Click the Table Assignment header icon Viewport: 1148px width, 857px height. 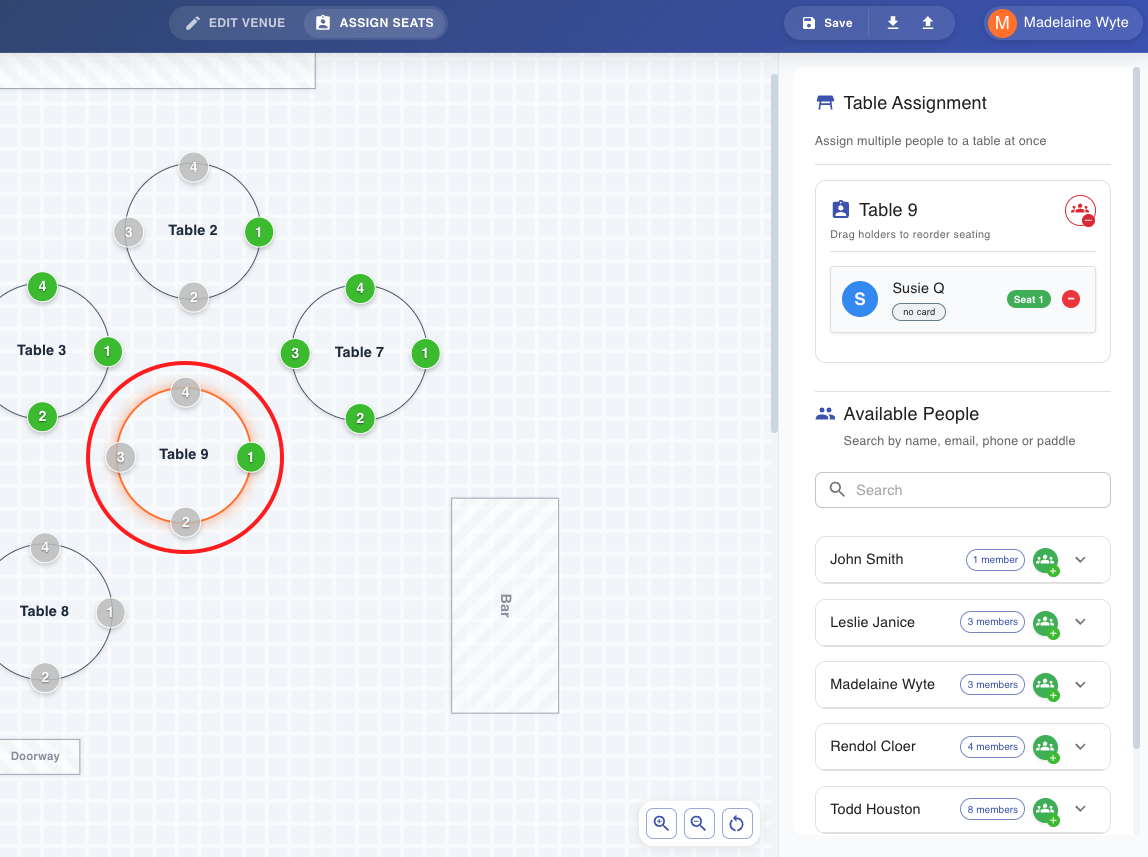(825, 102)
